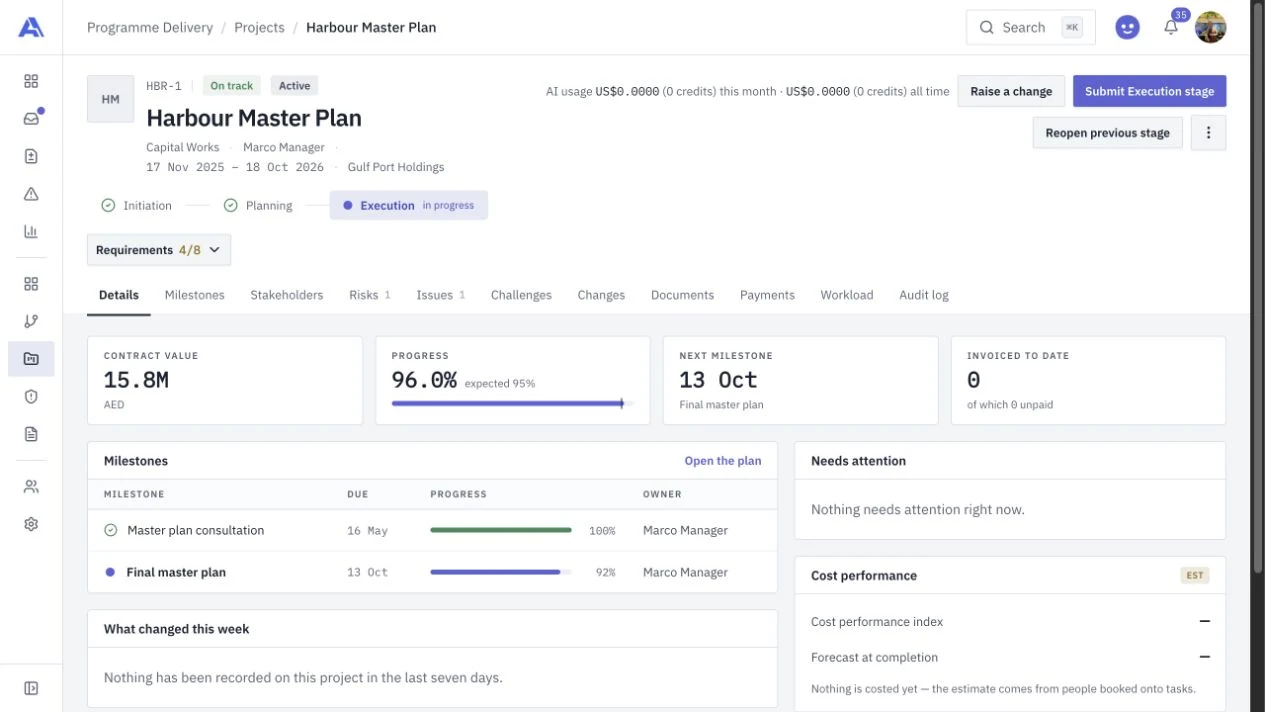Click the Final master plan 92% progress bar
This screenshot has height=712, width=1265.
pos(501,572)
